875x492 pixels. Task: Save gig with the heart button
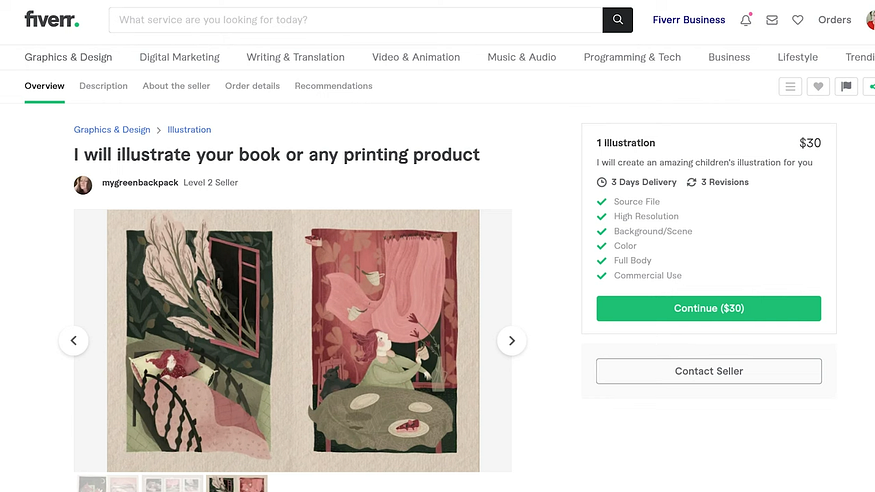click(818, 86)
